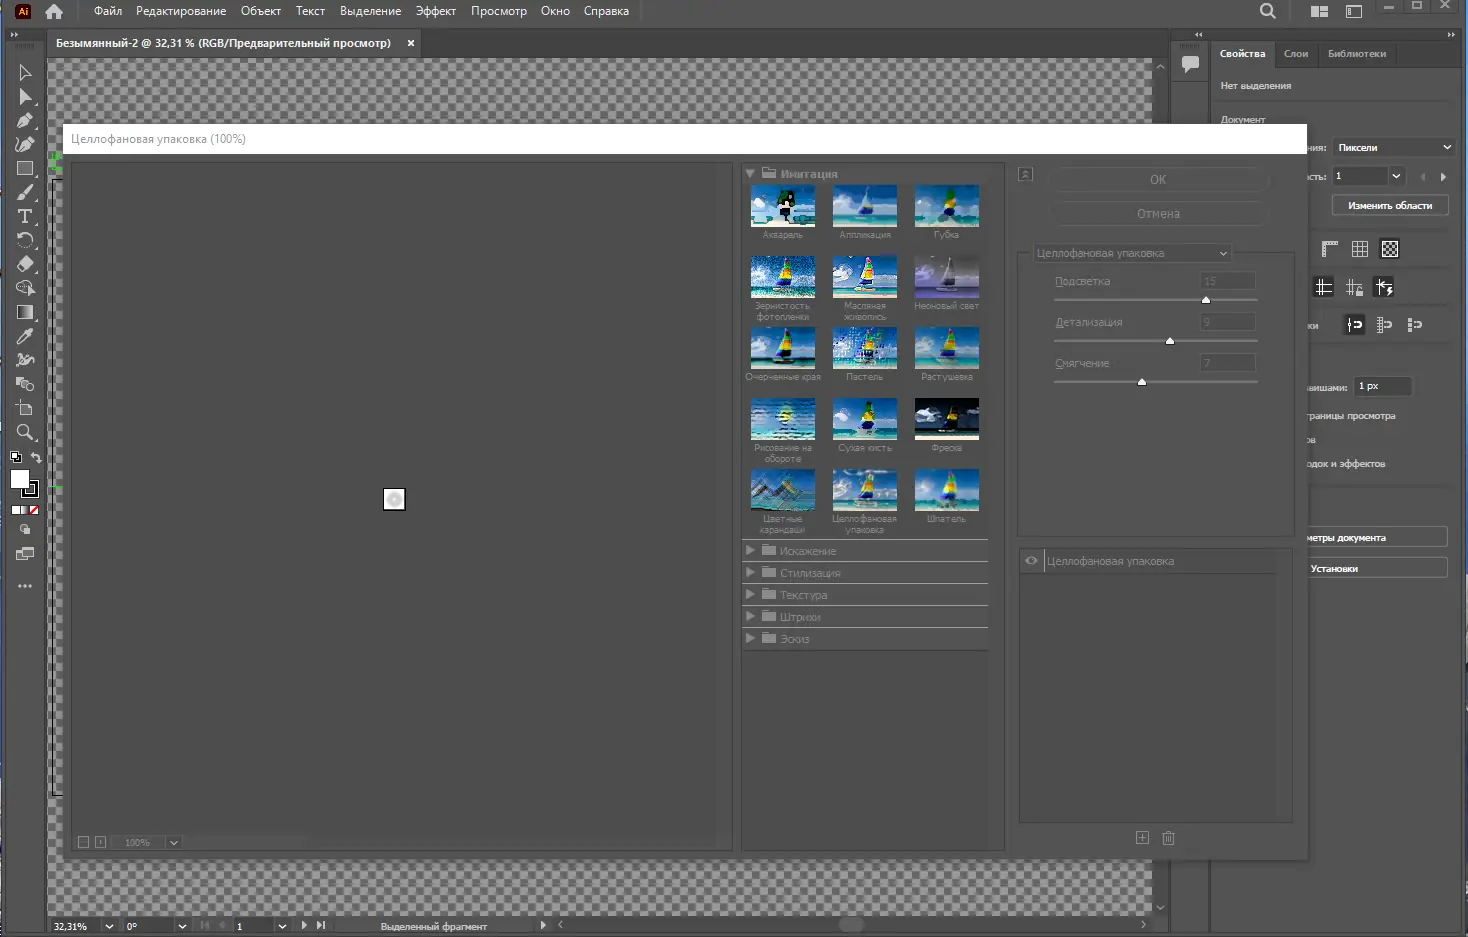The image size is (1468, 937).
Task: Collapse the Имитация filter folder
Action: pyautogui.click(x=750, y=174)
